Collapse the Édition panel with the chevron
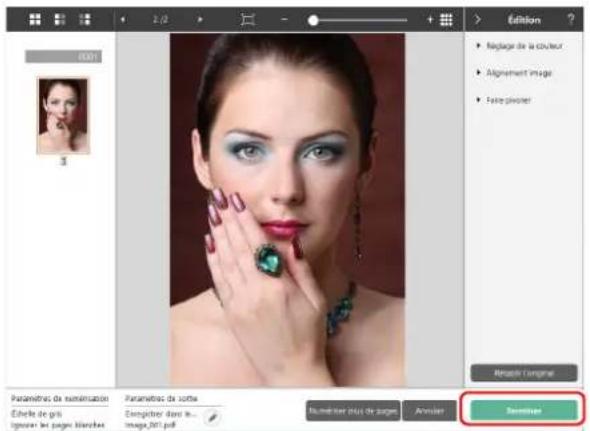Viewport: 590px width, 431px height. [477, 20]
